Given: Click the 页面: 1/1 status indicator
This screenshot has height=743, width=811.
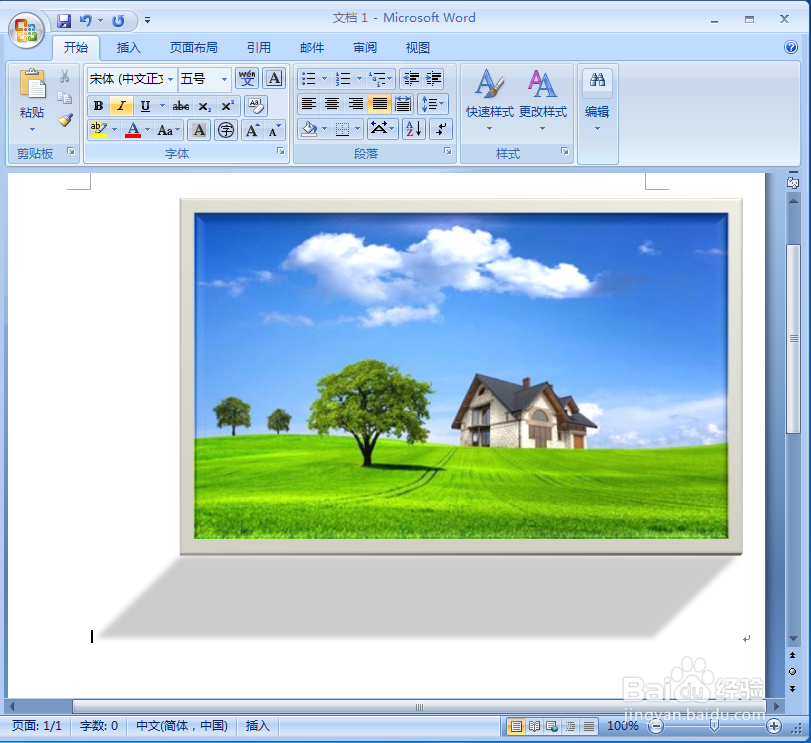Looking at the screenshot, I should (x=37, y=726).
